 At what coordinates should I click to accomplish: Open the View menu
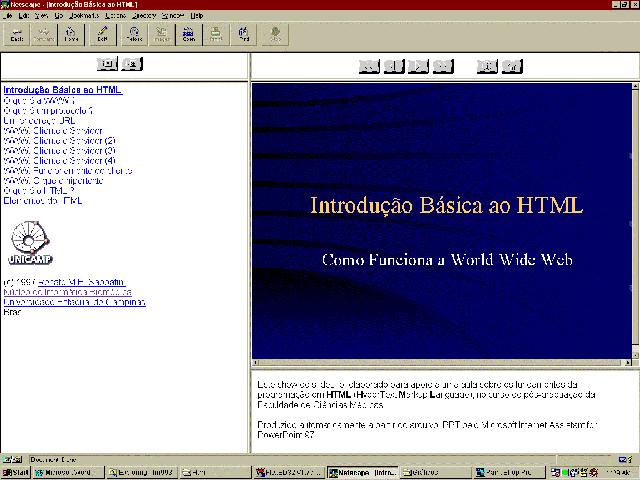(41, 16)
